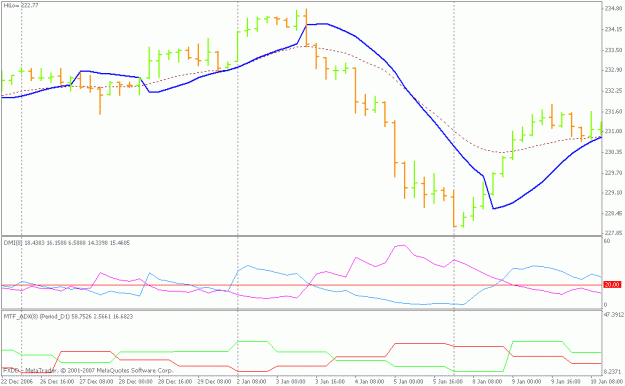Click the 232.25 price axis label

[613, 91]
